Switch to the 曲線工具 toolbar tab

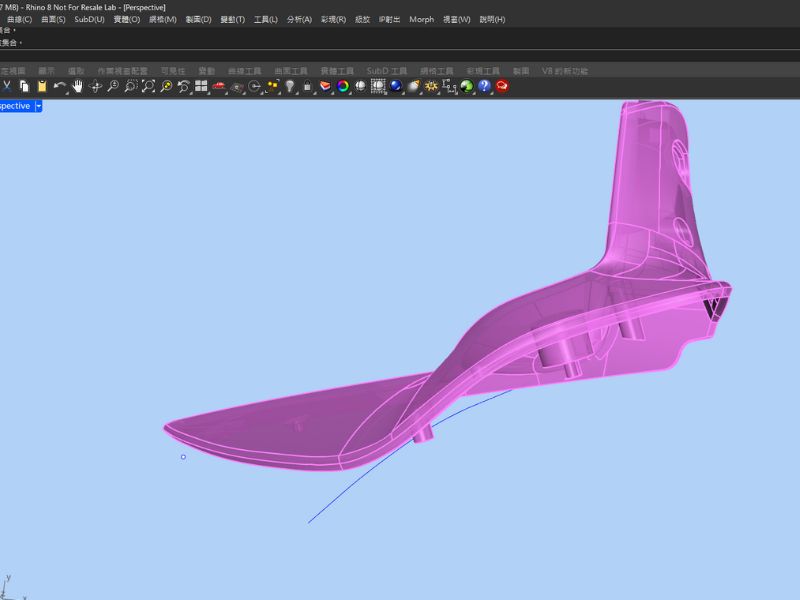click(x=244, y=71)
